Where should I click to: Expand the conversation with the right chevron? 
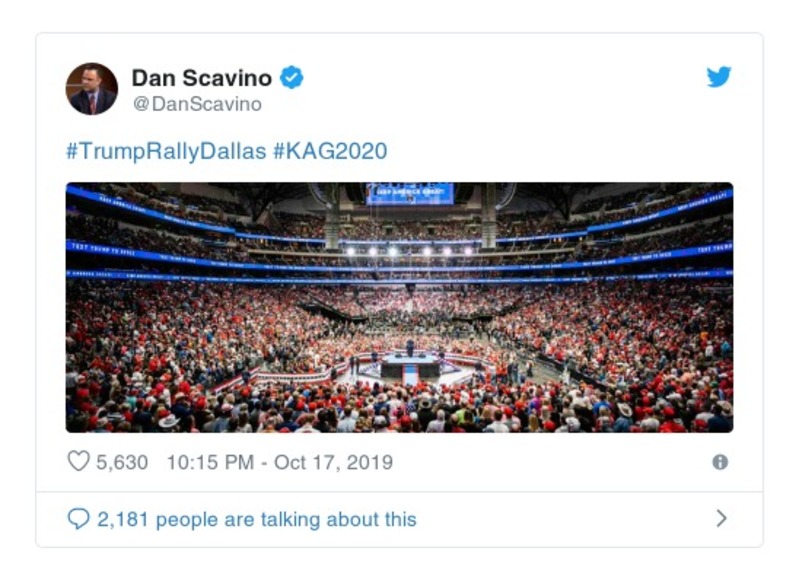721,518
